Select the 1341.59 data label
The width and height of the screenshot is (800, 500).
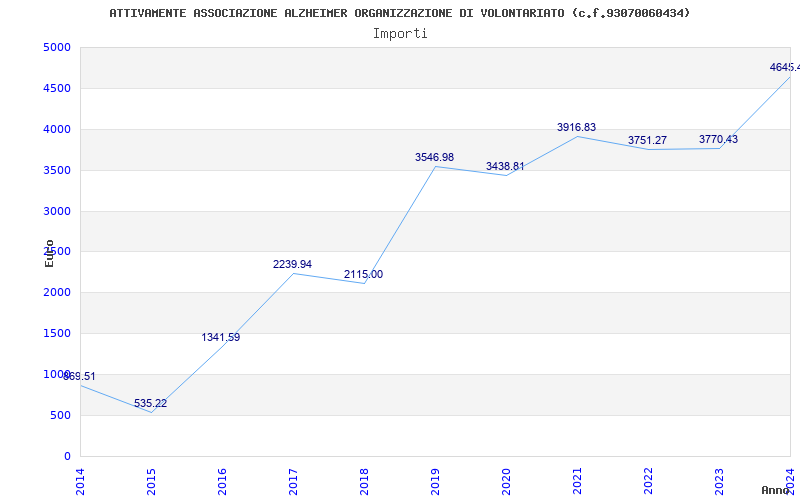click(x=220, y=337)
